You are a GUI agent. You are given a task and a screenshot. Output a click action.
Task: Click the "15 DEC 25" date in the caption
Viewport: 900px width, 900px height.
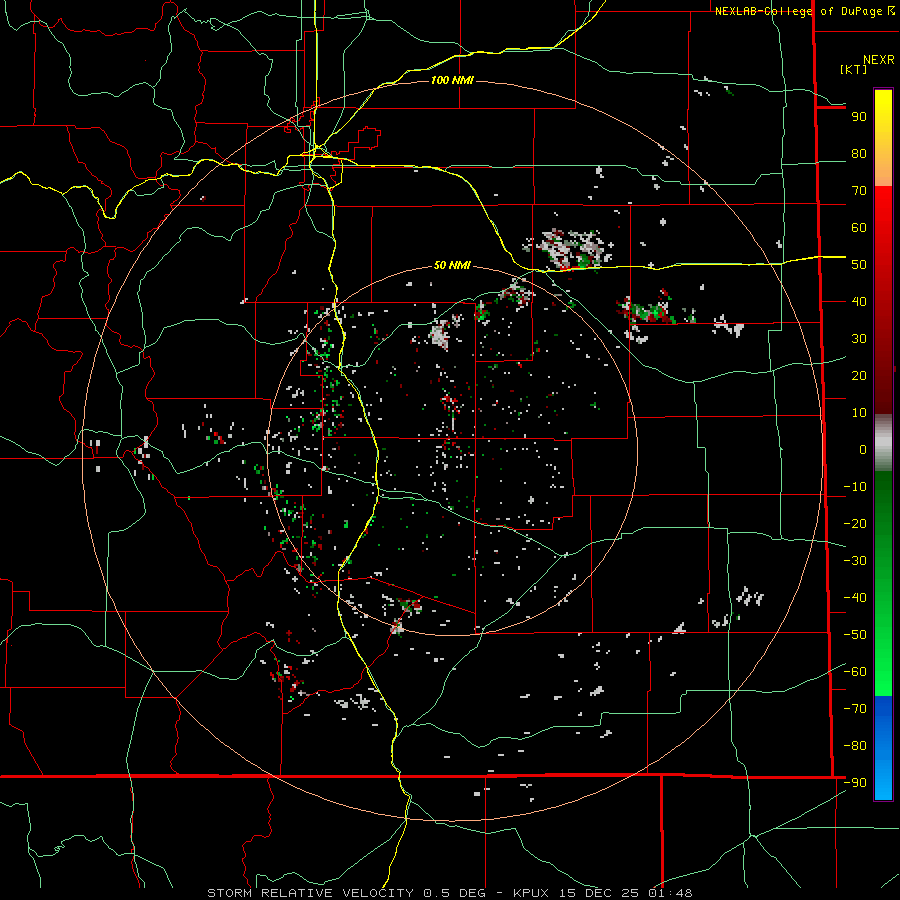600,893
